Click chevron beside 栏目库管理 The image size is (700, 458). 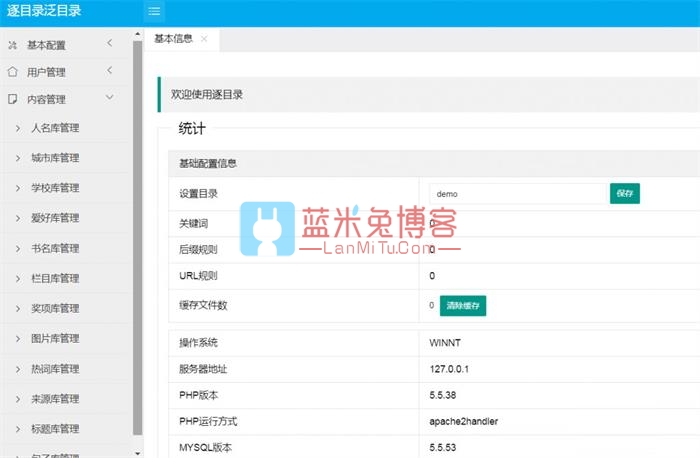tap(18, 279)
